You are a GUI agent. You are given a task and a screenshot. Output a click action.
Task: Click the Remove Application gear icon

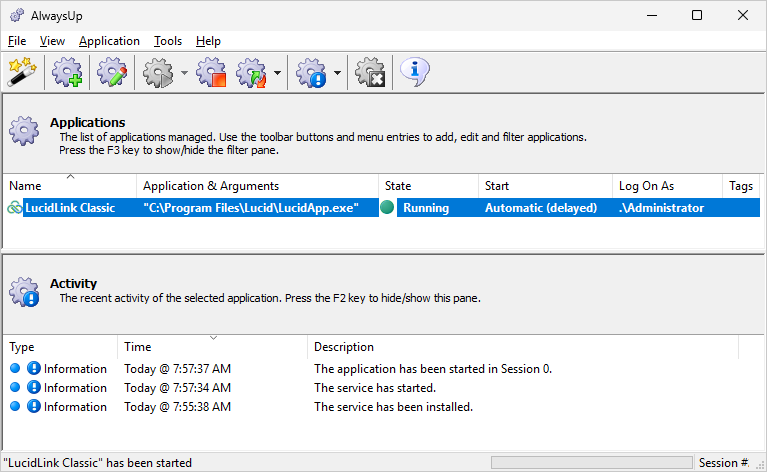click(x=370, y=72)
